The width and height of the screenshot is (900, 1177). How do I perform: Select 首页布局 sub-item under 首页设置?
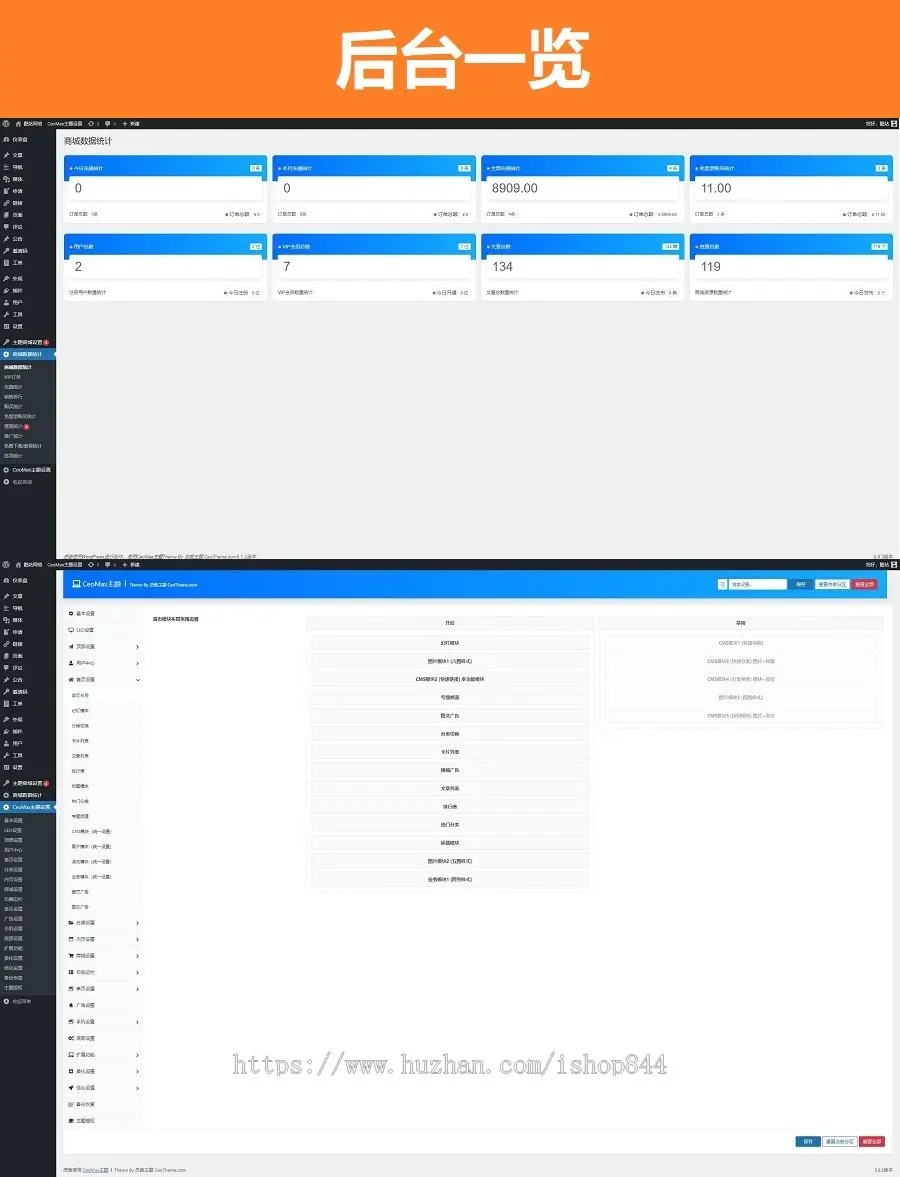pyautogui.click(x=80, y=696)
